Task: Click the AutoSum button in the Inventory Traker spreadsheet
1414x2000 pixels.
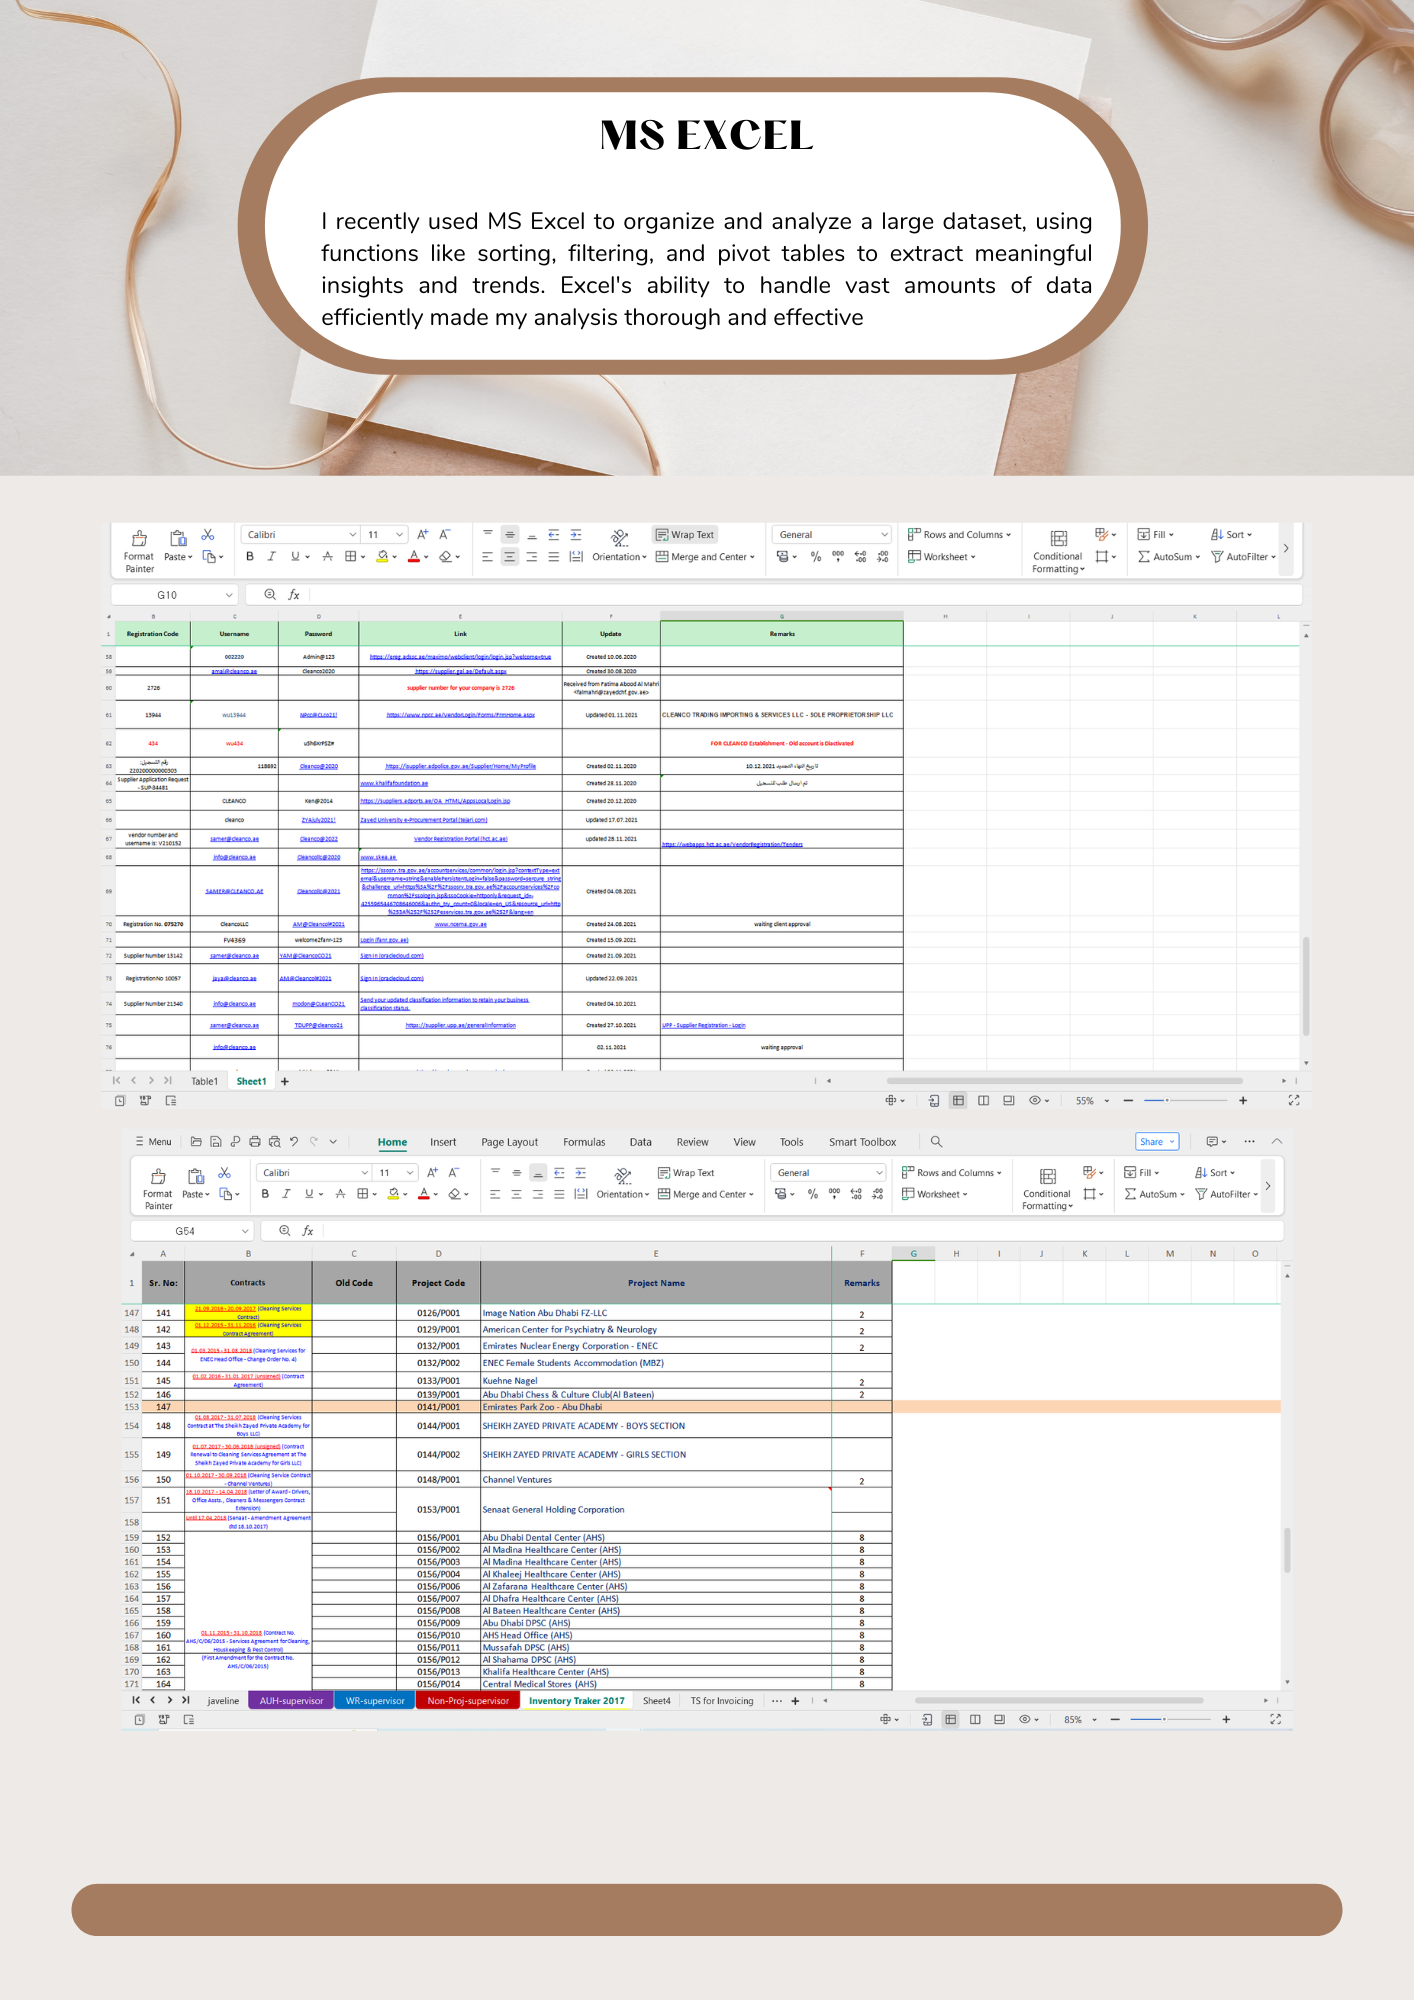Action: point(1155,1194)
